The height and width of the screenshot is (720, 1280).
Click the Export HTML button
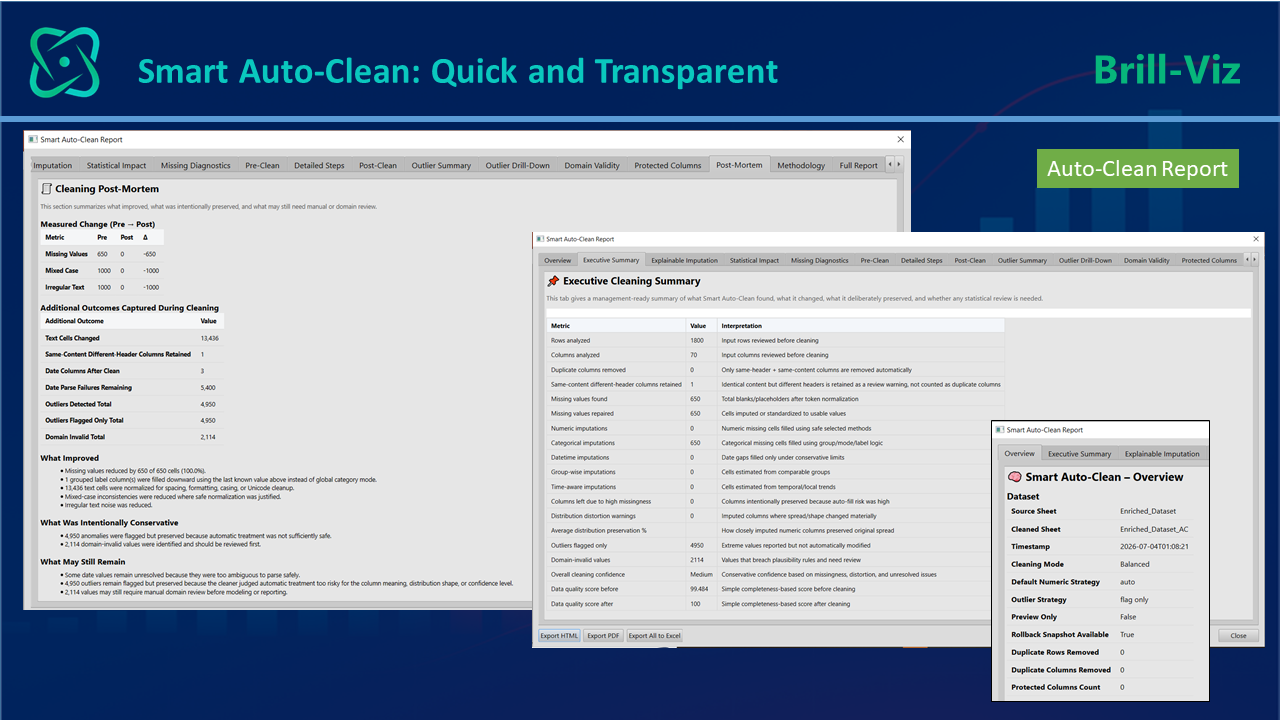pos(559,636)
